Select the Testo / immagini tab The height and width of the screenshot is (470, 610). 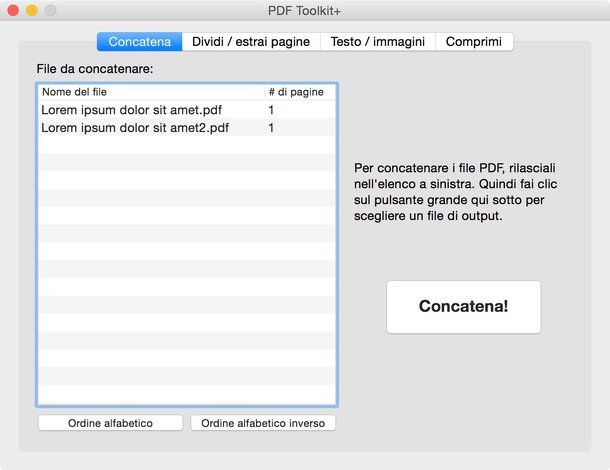(x=378, y=42)
